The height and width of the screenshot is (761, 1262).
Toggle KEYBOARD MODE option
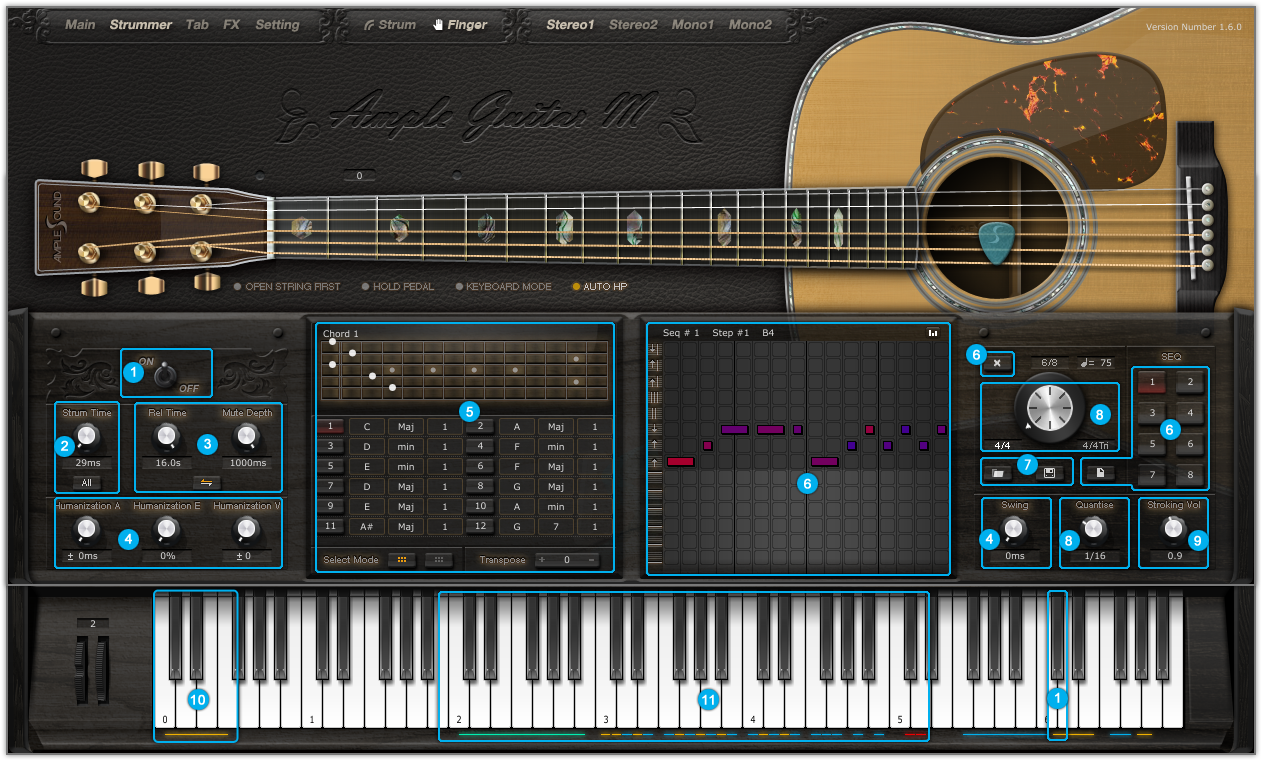503,286
